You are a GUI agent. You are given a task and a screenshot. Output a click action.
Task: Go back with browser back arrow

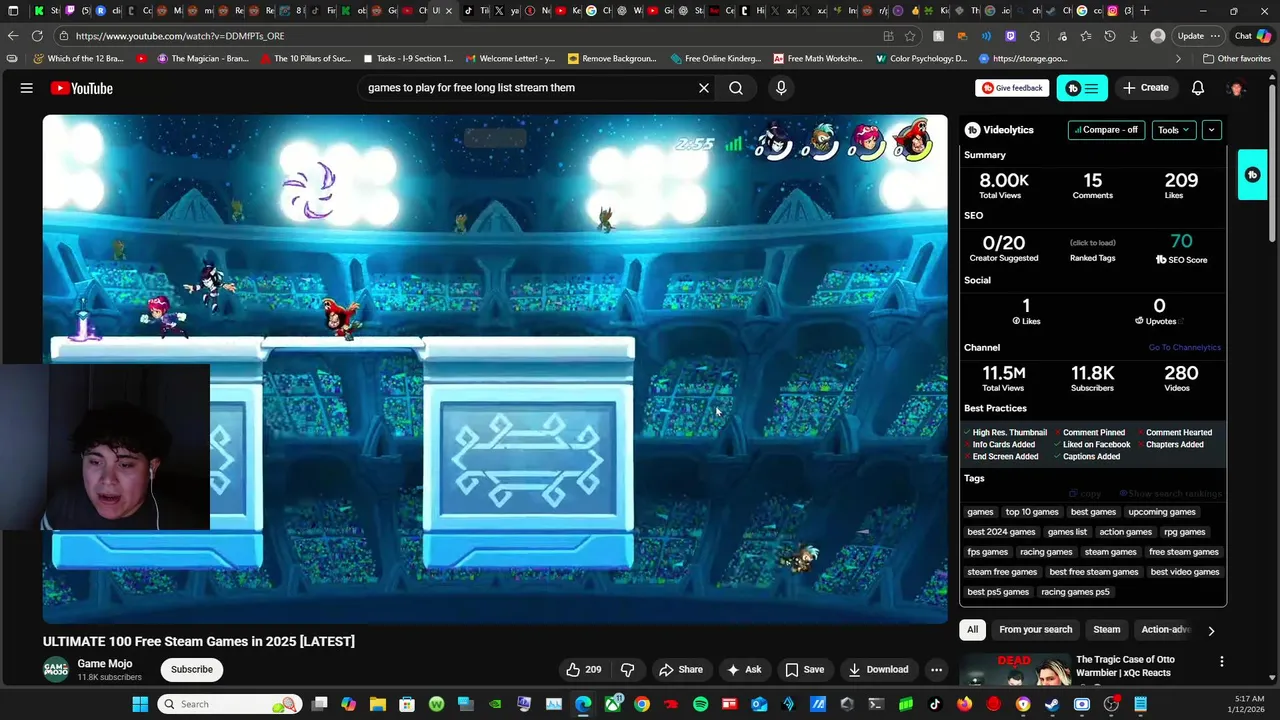click(x=13, y=36)
